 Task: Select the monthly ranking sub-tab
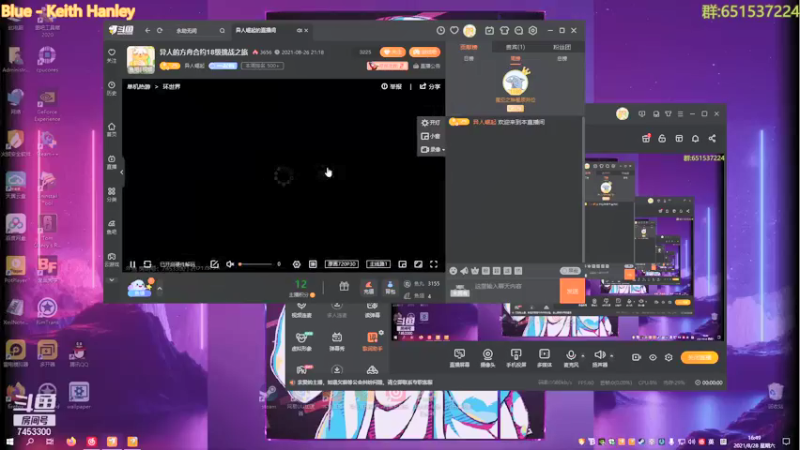(562, 59)
